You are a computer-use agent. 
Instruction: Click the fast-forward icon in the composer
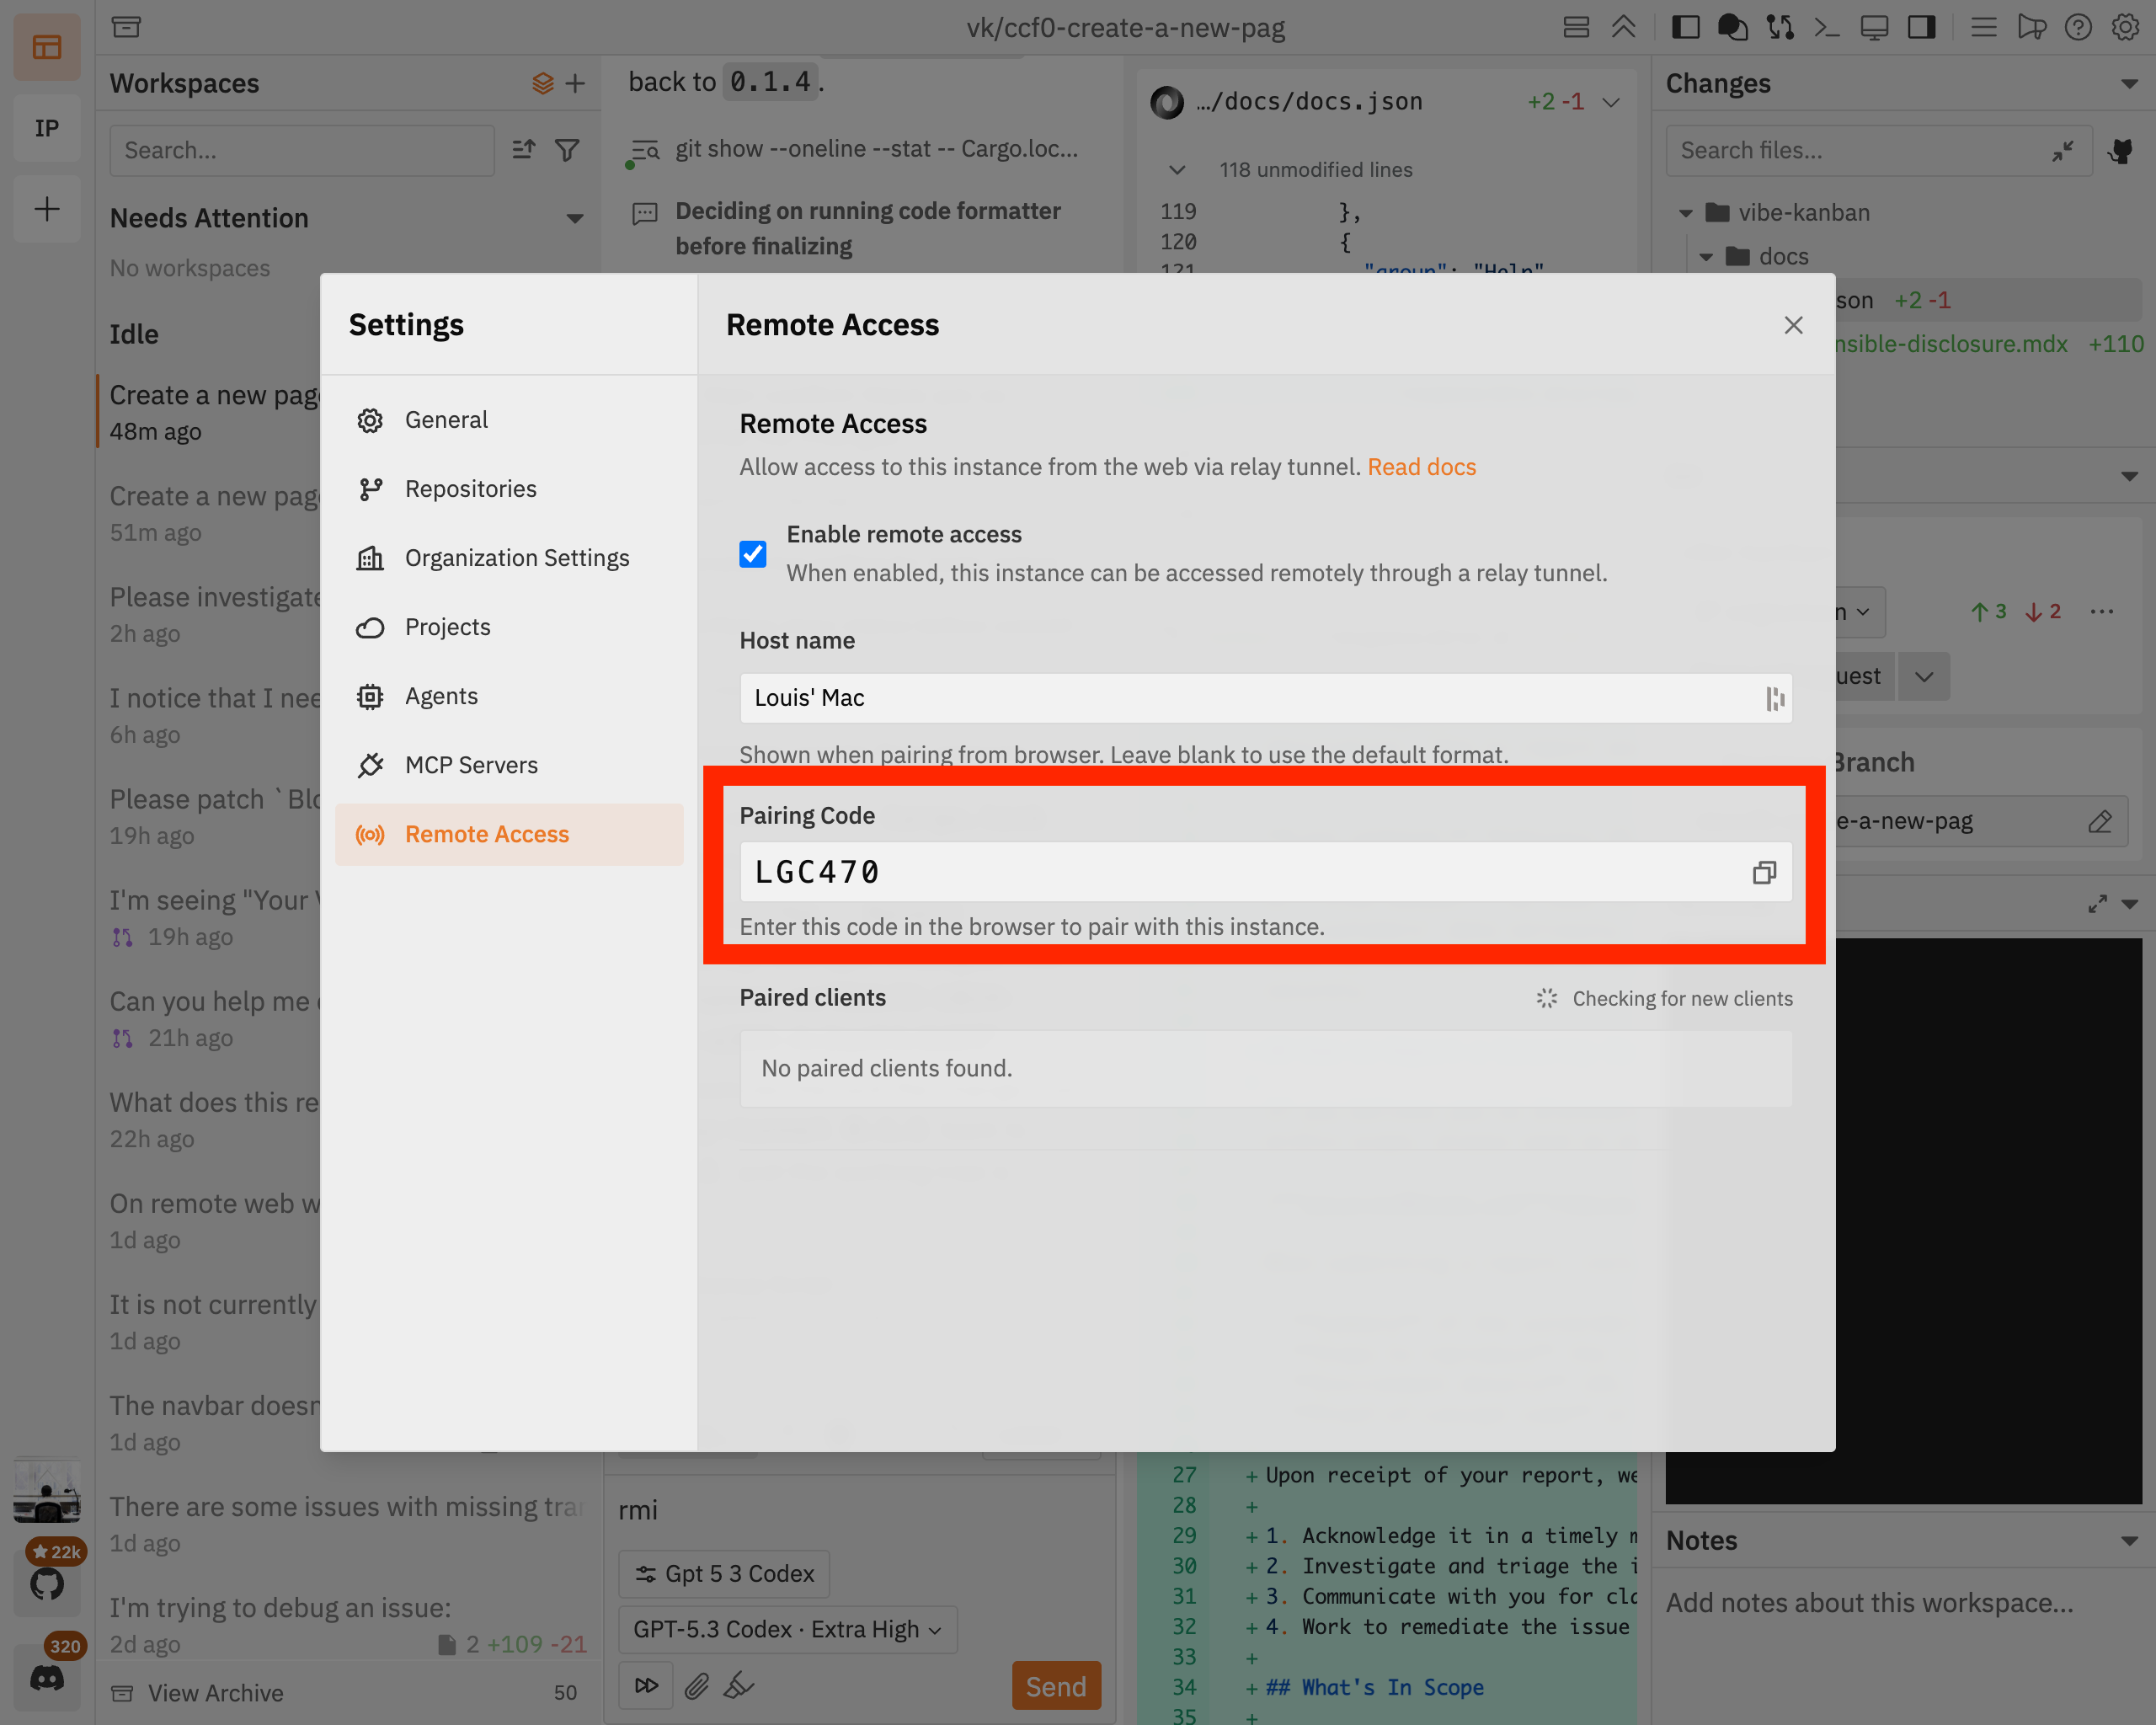pyautogui.click(x=646, y=1685)
